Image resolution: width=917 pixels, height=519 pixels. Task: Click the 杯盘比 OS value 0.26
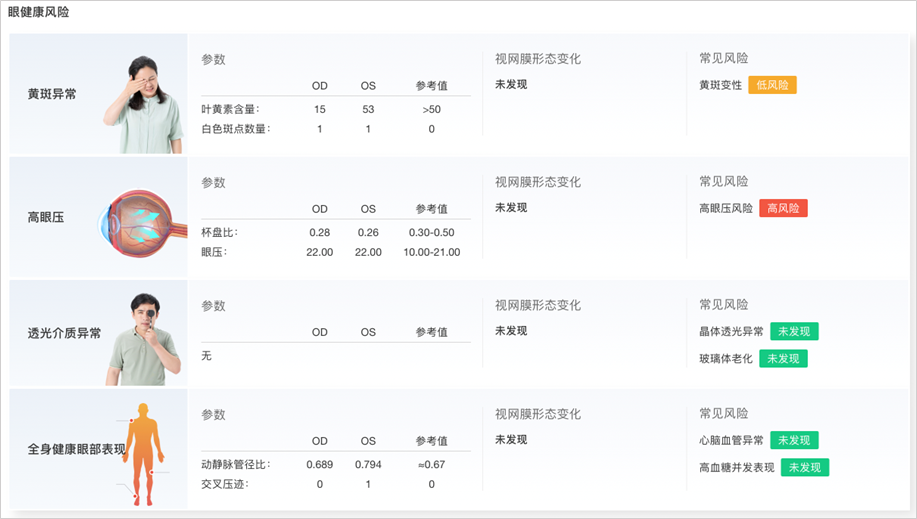(x=368, y=232)
